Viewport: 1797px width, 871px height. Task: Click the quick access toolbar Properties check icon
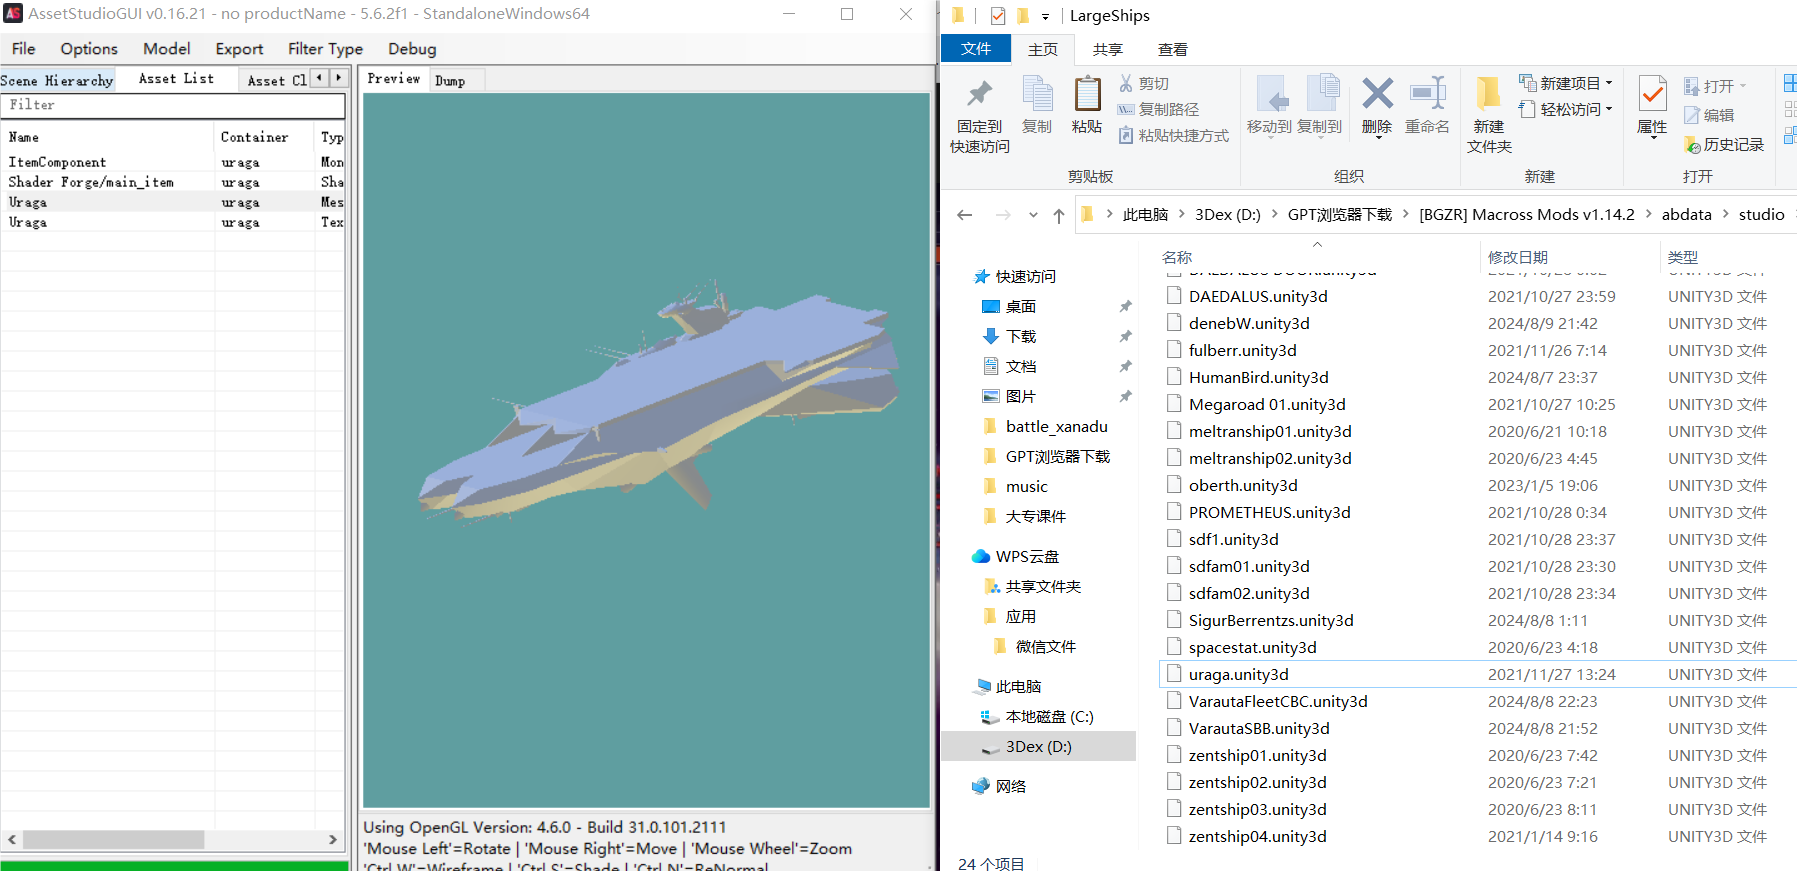(997, 16)
